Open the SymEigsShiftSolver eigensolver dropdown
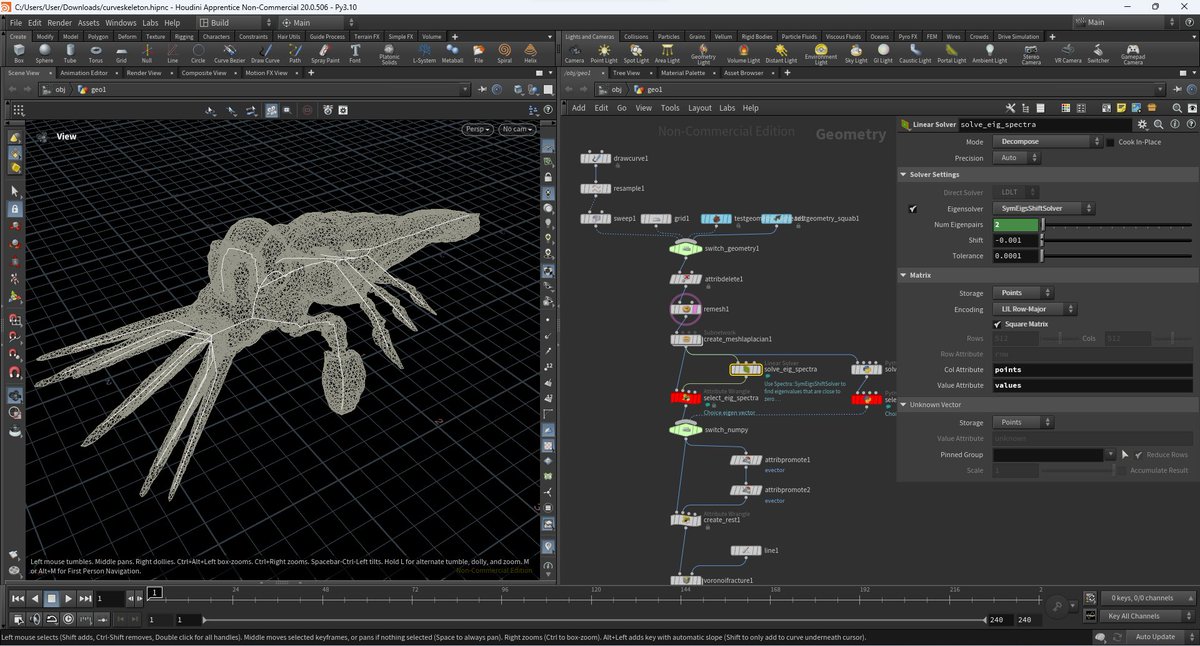Viewport: 1200px width, 646px height. point(1044,209)
